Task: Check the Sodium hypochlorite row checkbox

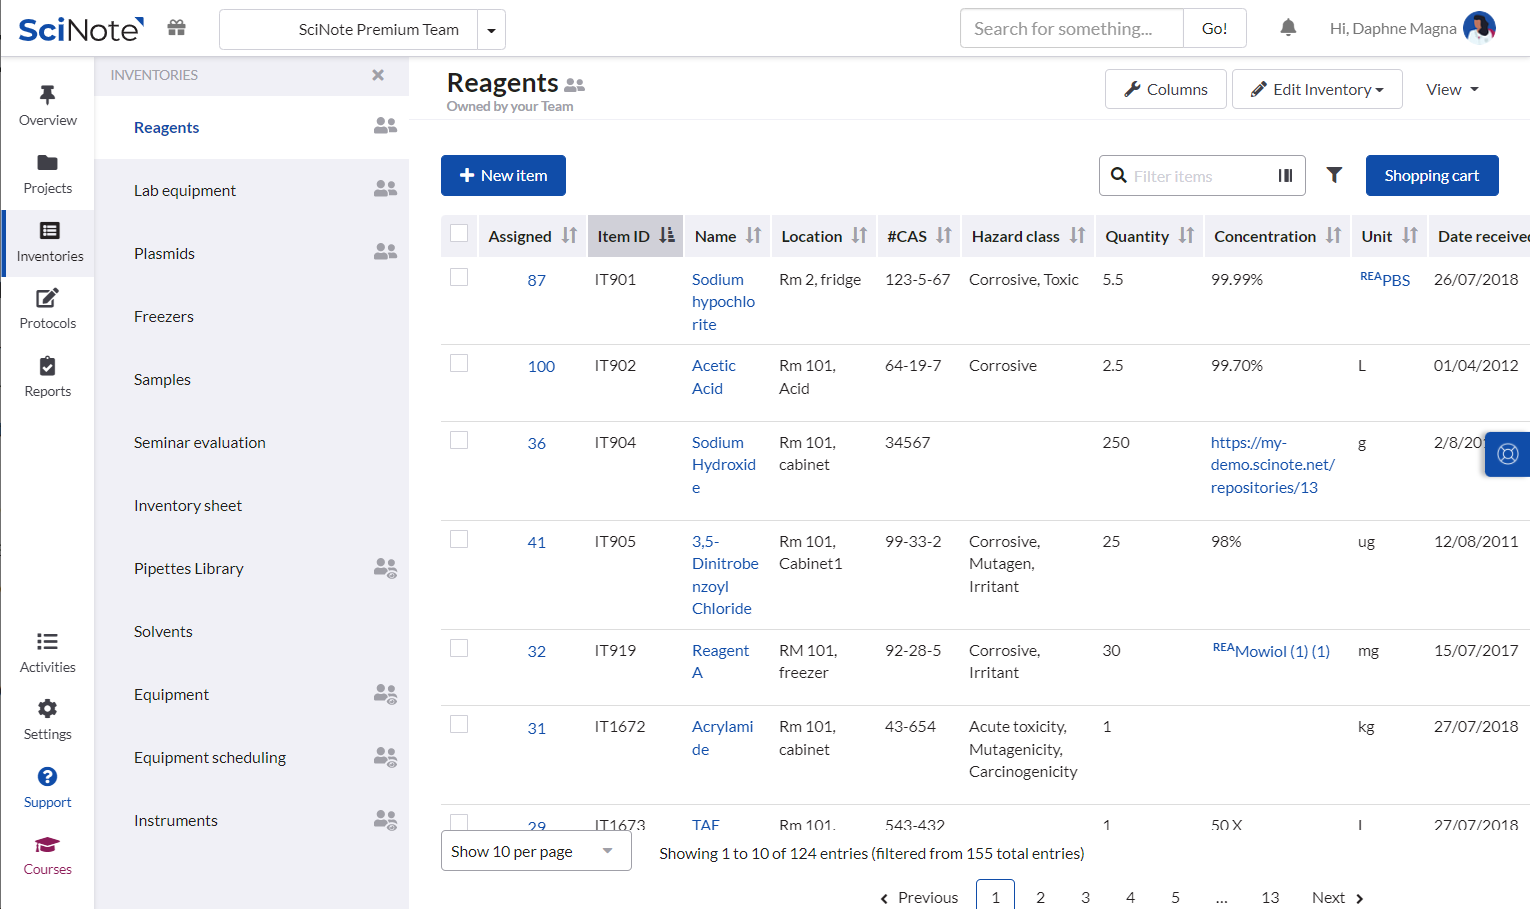Action: coord(459,277)
